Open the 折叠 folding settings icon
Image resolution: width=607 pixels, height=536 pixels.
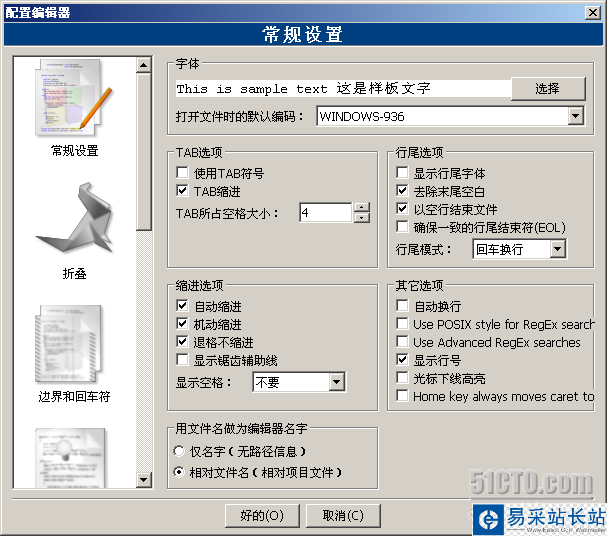coord(74,218)
